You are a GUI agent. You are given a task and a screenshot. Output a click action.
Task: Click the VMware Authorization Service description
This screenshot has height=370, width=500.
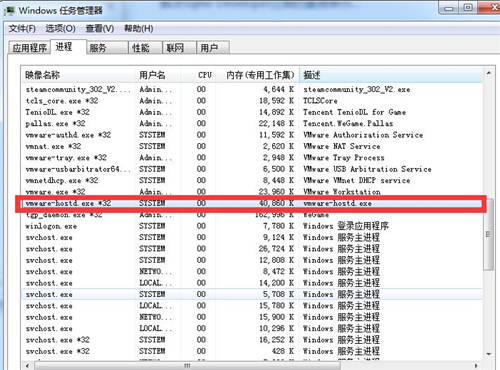click(363, 135)
